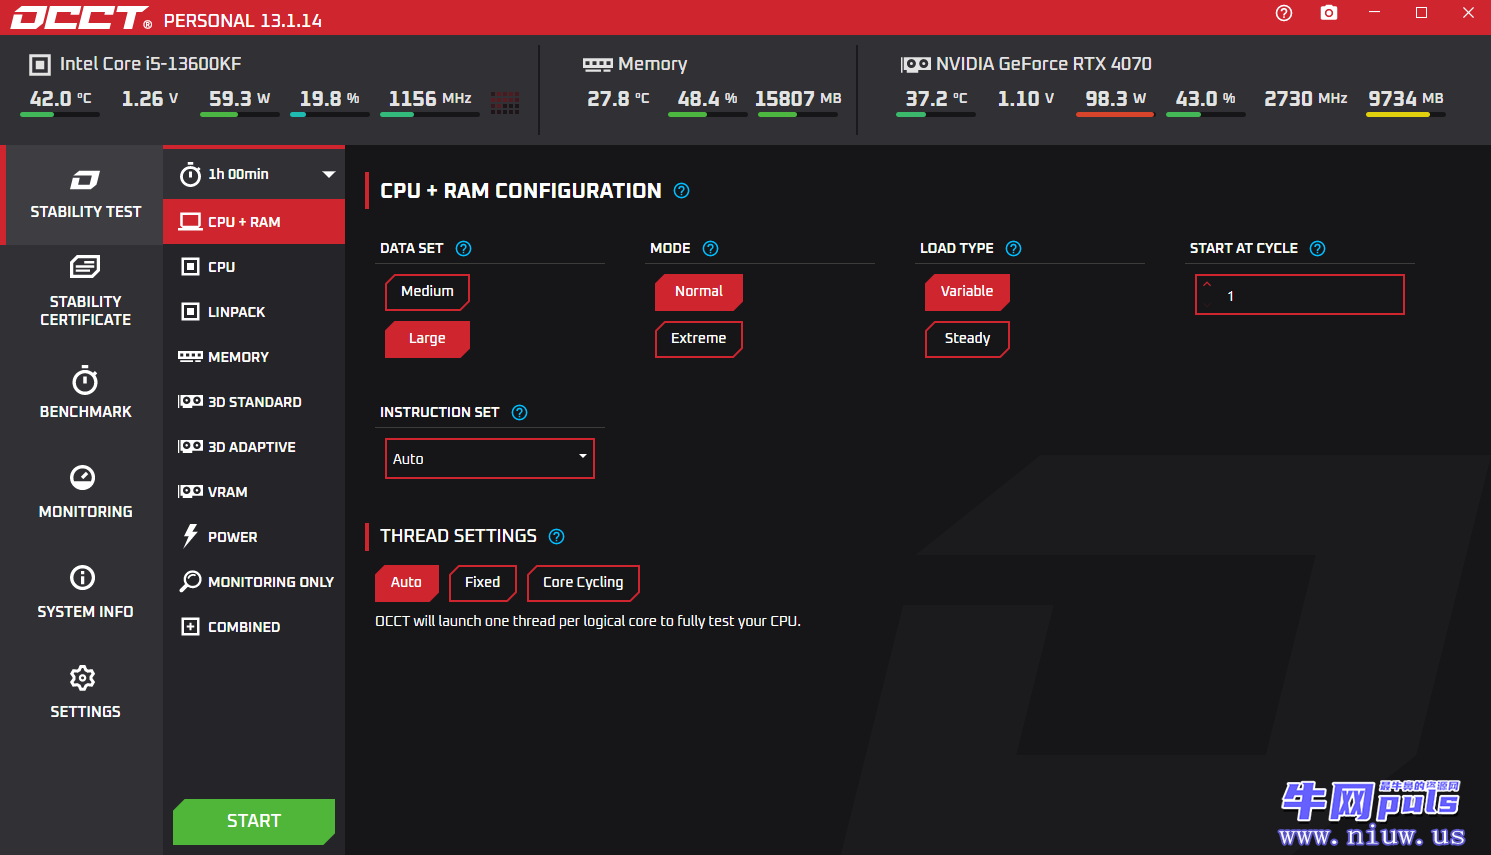Click the System Info icon
The width and height of the screenshot is (1491, 855).
coord(83,577)
